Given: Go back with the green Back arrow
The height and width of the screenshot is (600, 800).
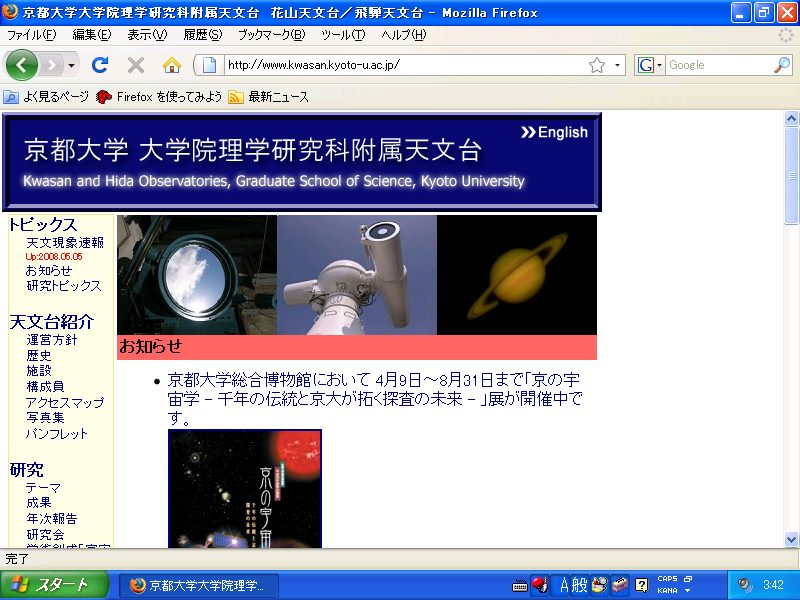Looking at the screenshot, I should pos(21,65).
